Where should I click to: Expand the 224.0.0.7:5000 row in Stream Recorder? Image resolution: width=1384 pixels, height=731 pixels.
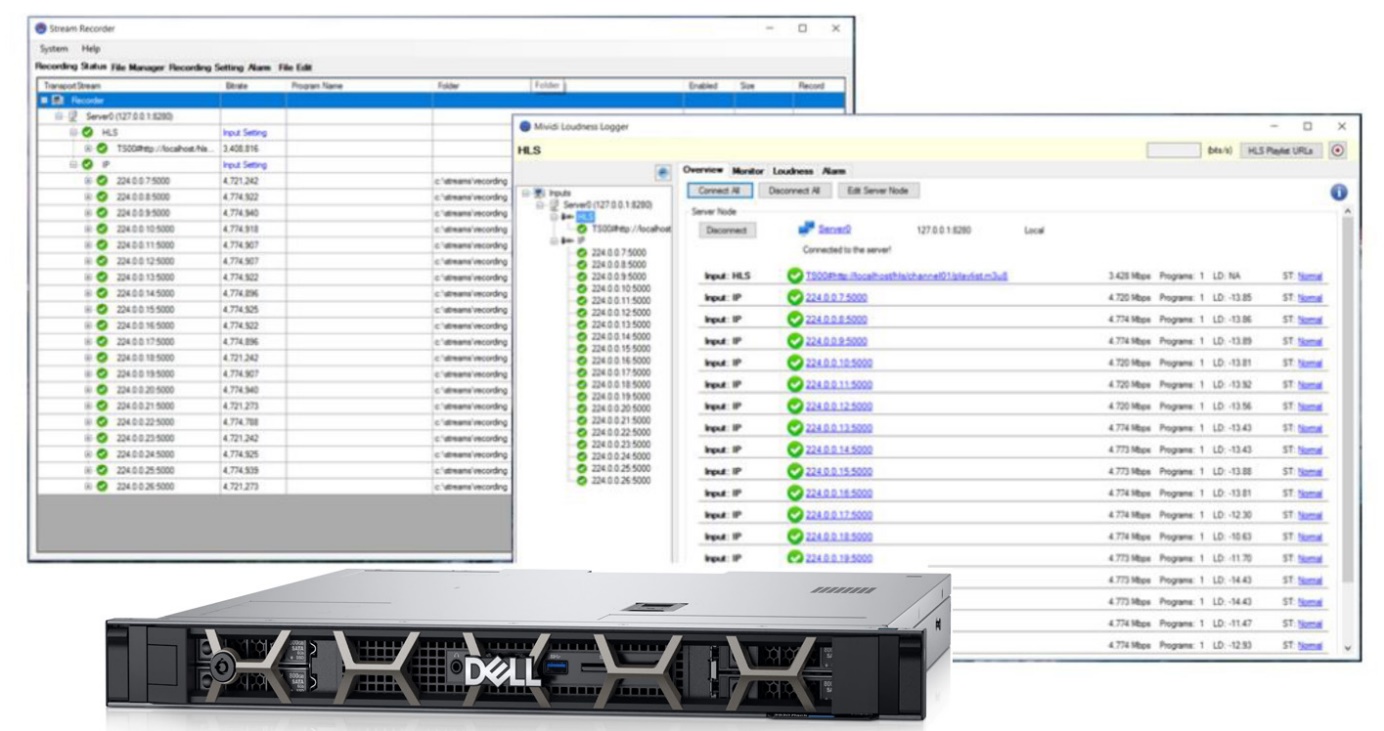(88, 181)
